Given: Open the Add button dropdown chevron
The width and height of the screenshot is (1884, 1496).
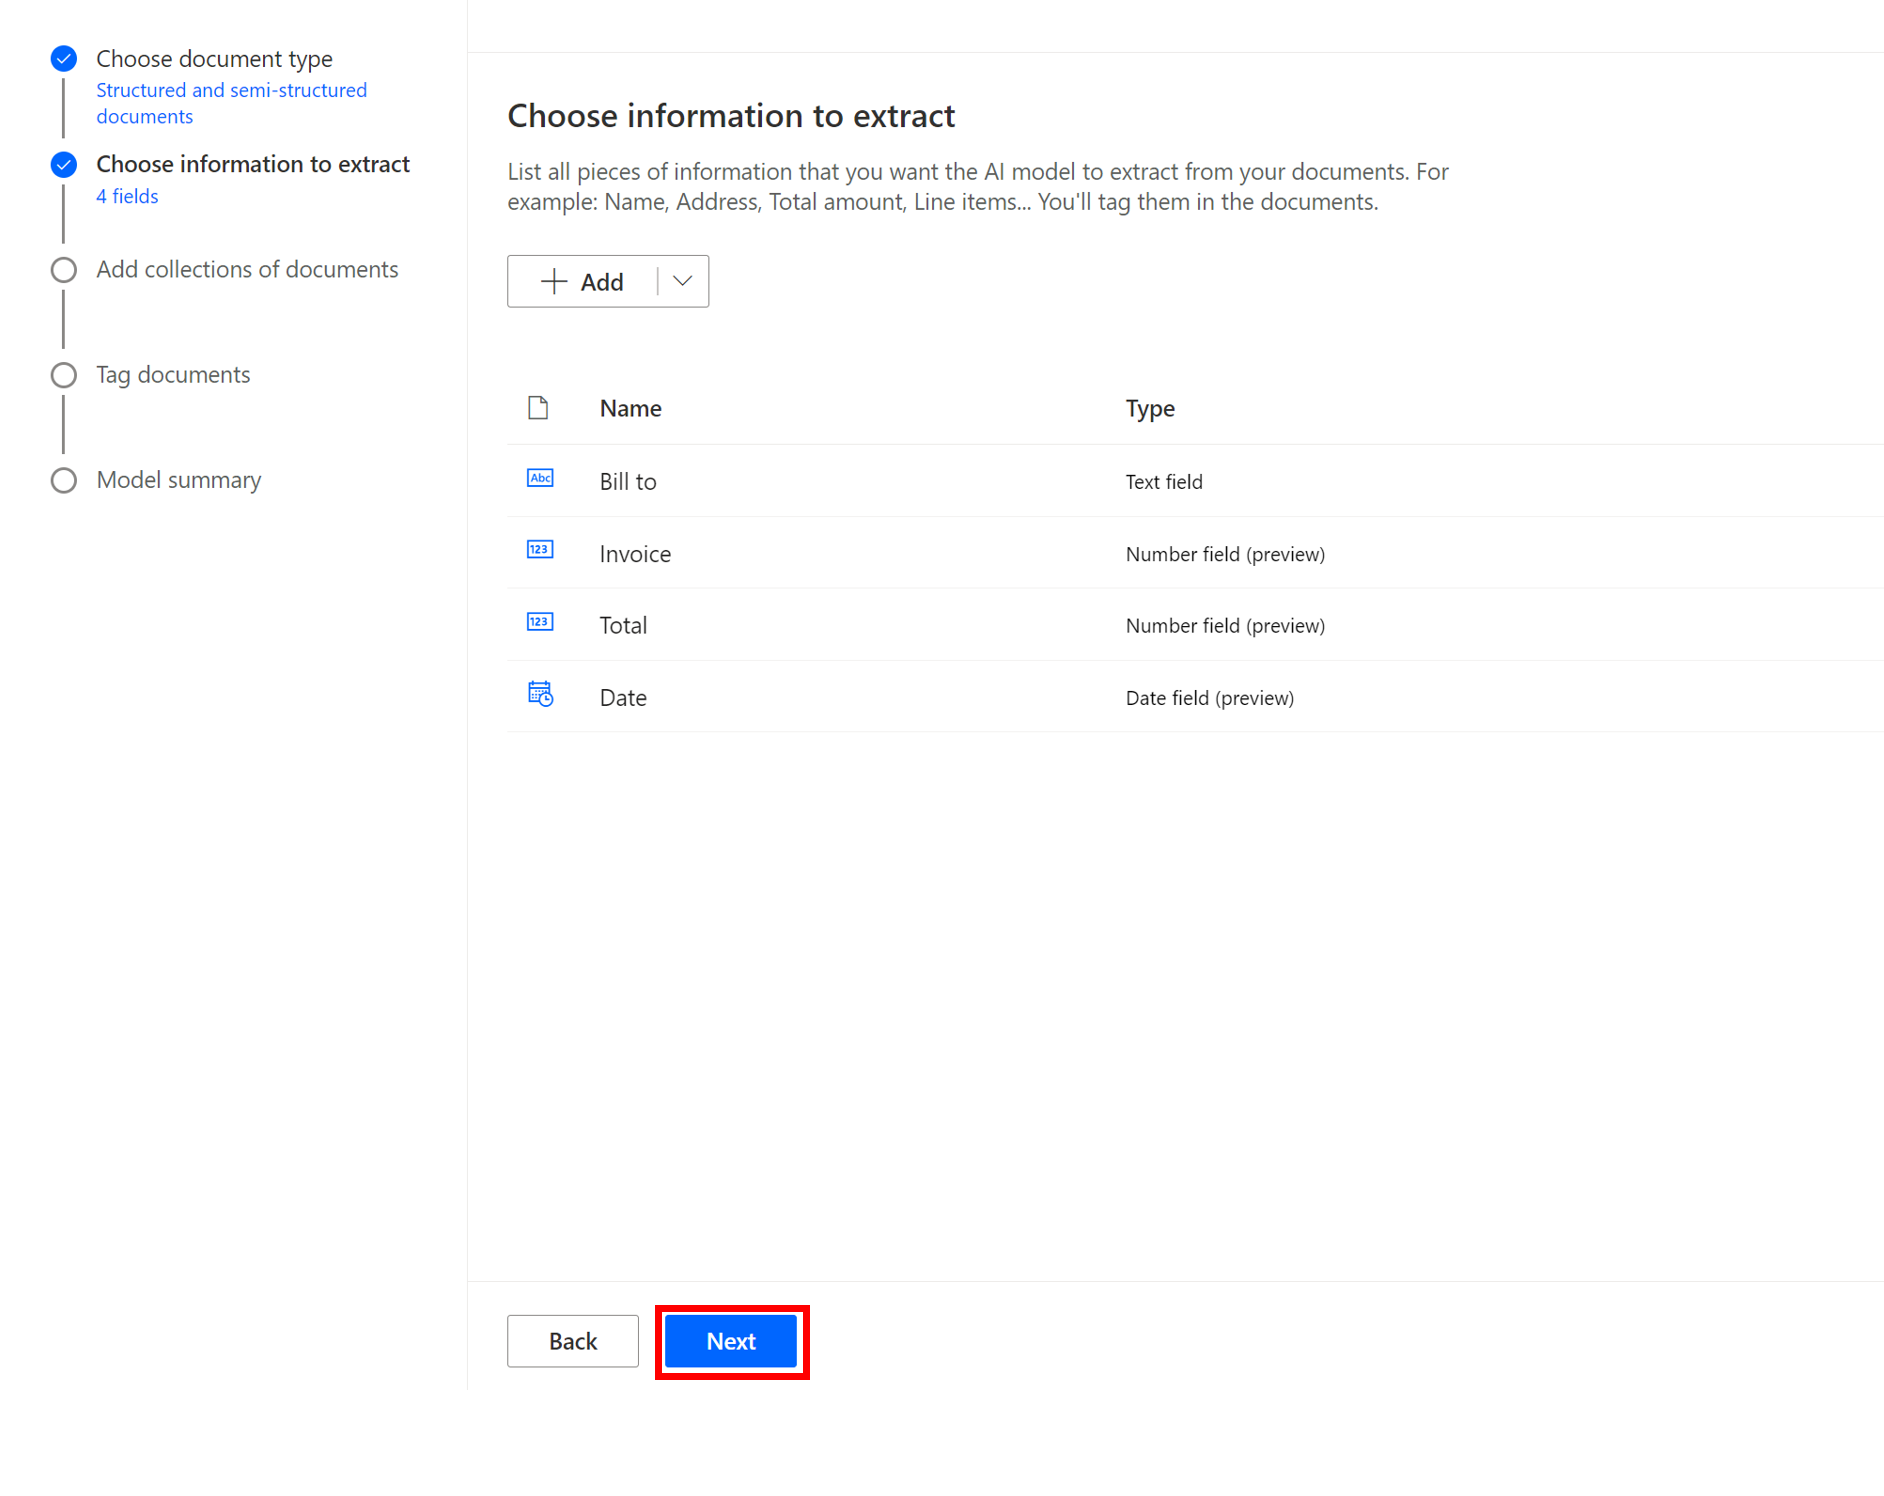Looking at the screenshot, I should point(681,281).
